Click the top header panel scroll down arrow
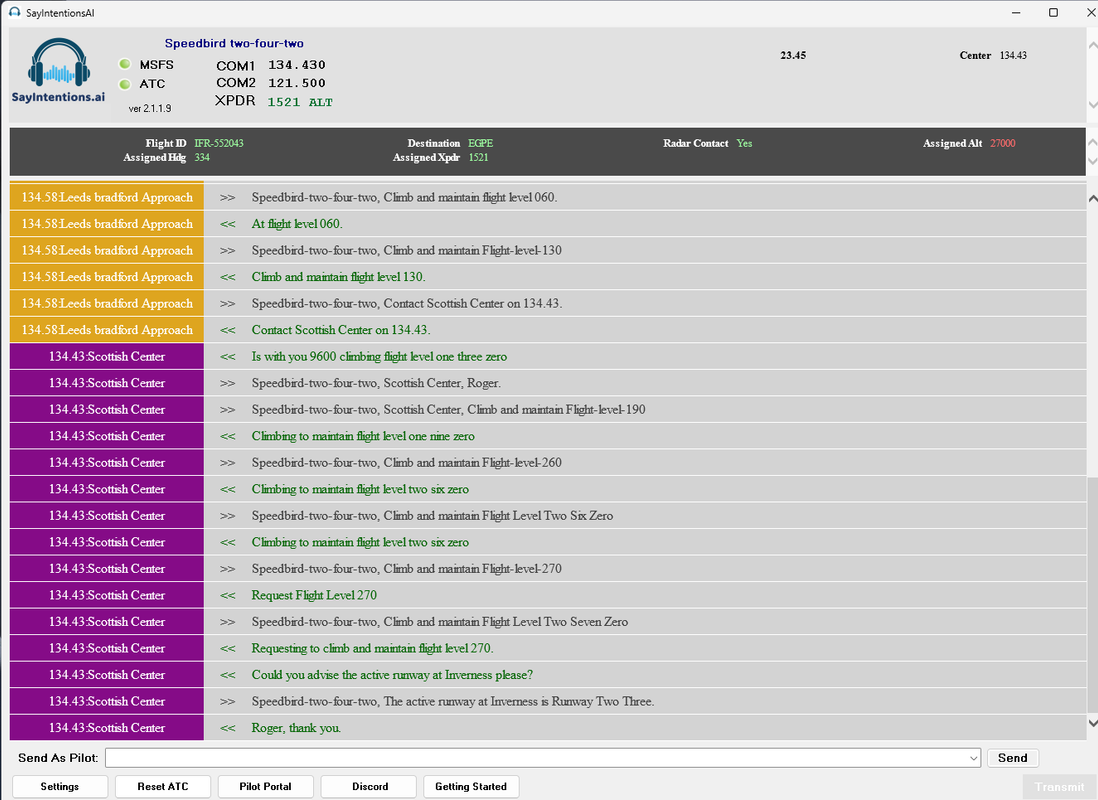Image resolution: width=1098 pixels, height=800 pixels. click(x=1092, y=105)
